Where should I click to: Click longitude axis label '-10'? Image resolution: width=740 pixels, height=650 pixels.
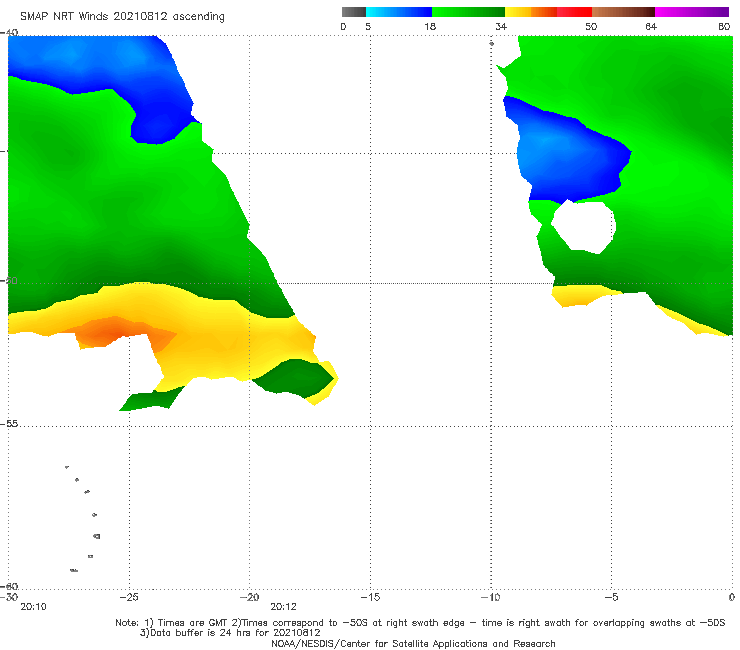491,597
